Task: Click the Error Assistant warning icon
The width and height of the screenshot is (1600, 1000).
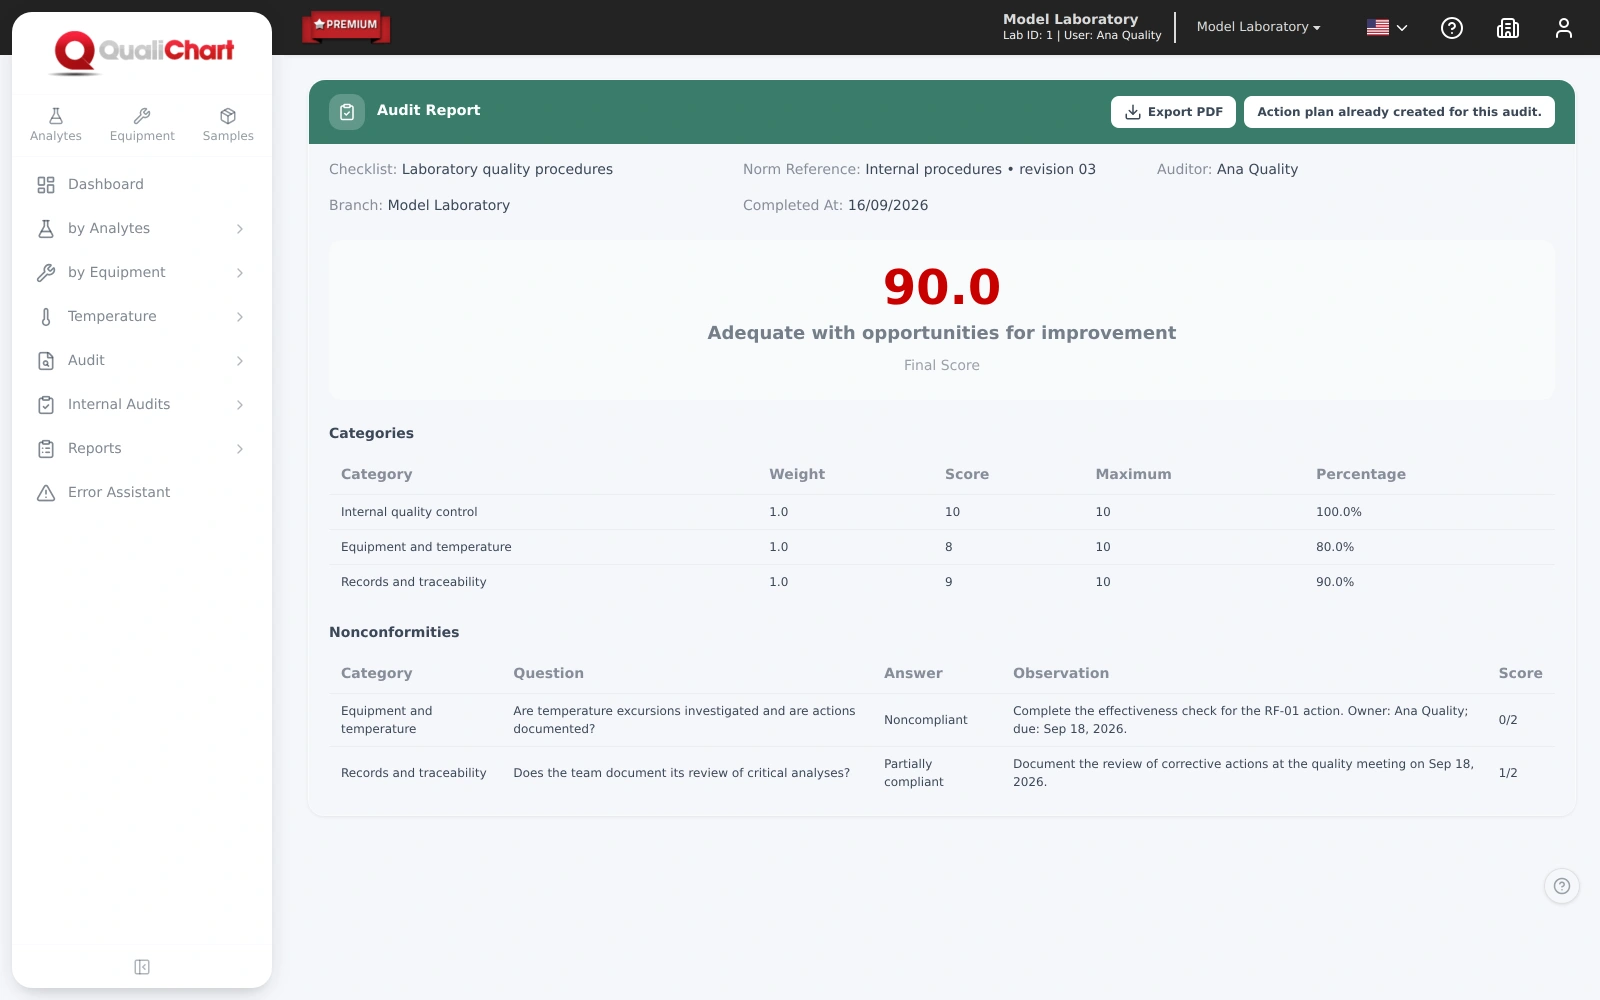Action: pos(46,493)
